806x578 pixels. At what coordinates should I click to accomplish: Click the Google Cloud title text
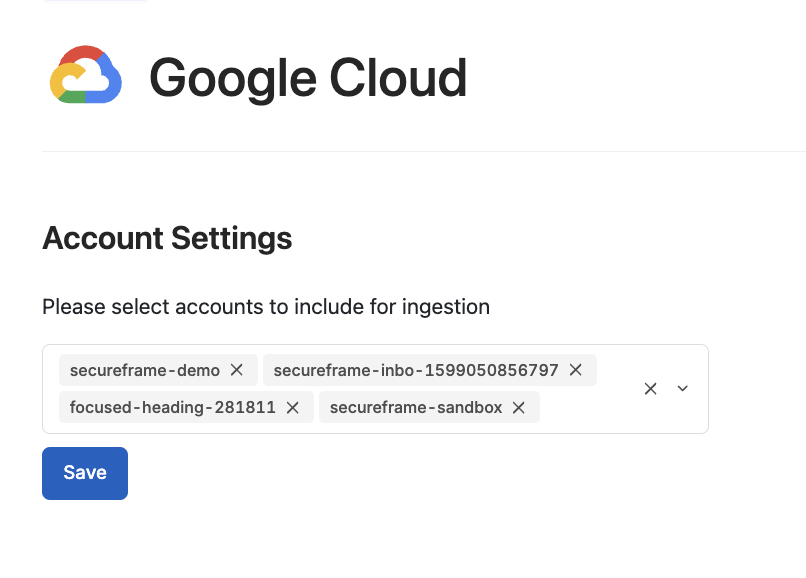pyautogui.click(x=308, y=78)
